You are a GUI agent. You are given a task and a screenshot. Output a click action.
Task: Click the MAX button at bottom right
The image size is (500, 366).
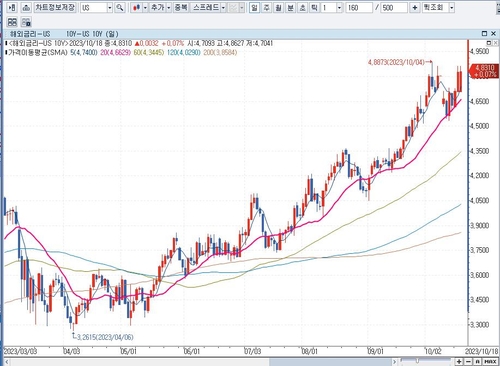pyautogui.click(x=490, y=361)
